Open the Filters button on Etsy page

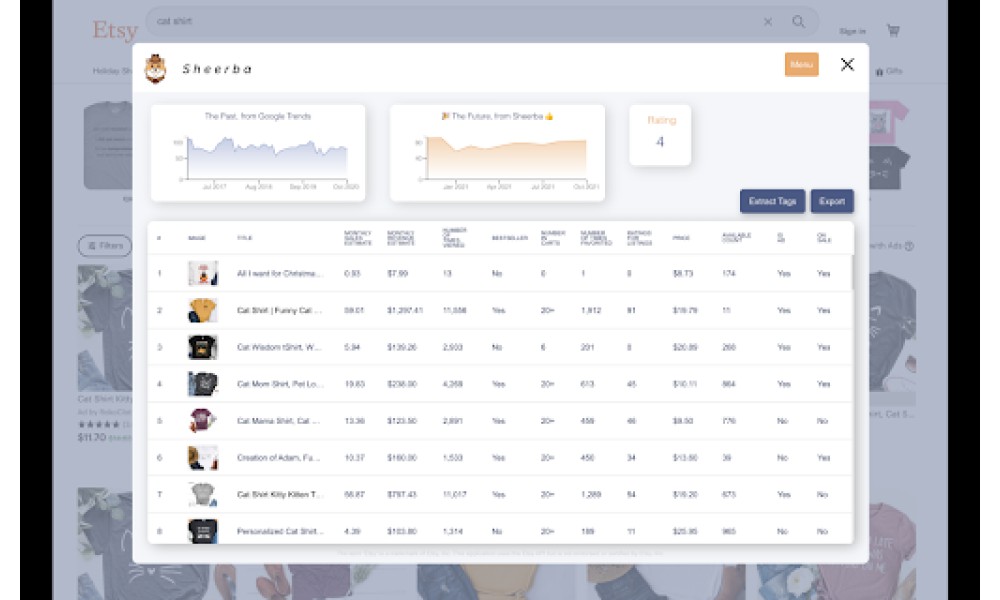point(105,245)
